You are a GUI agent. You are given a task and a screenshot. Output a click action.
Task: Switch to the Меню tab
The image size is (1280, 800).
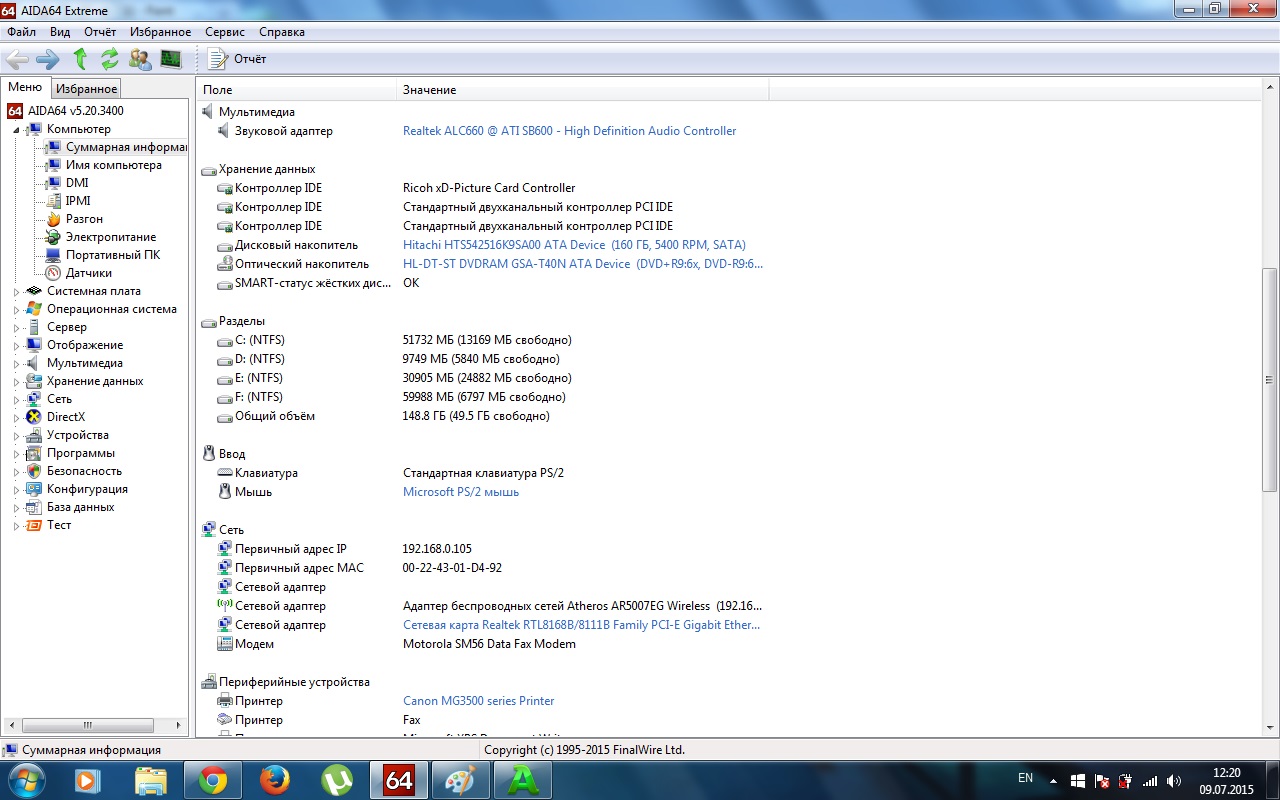click(x=25, y=88)
